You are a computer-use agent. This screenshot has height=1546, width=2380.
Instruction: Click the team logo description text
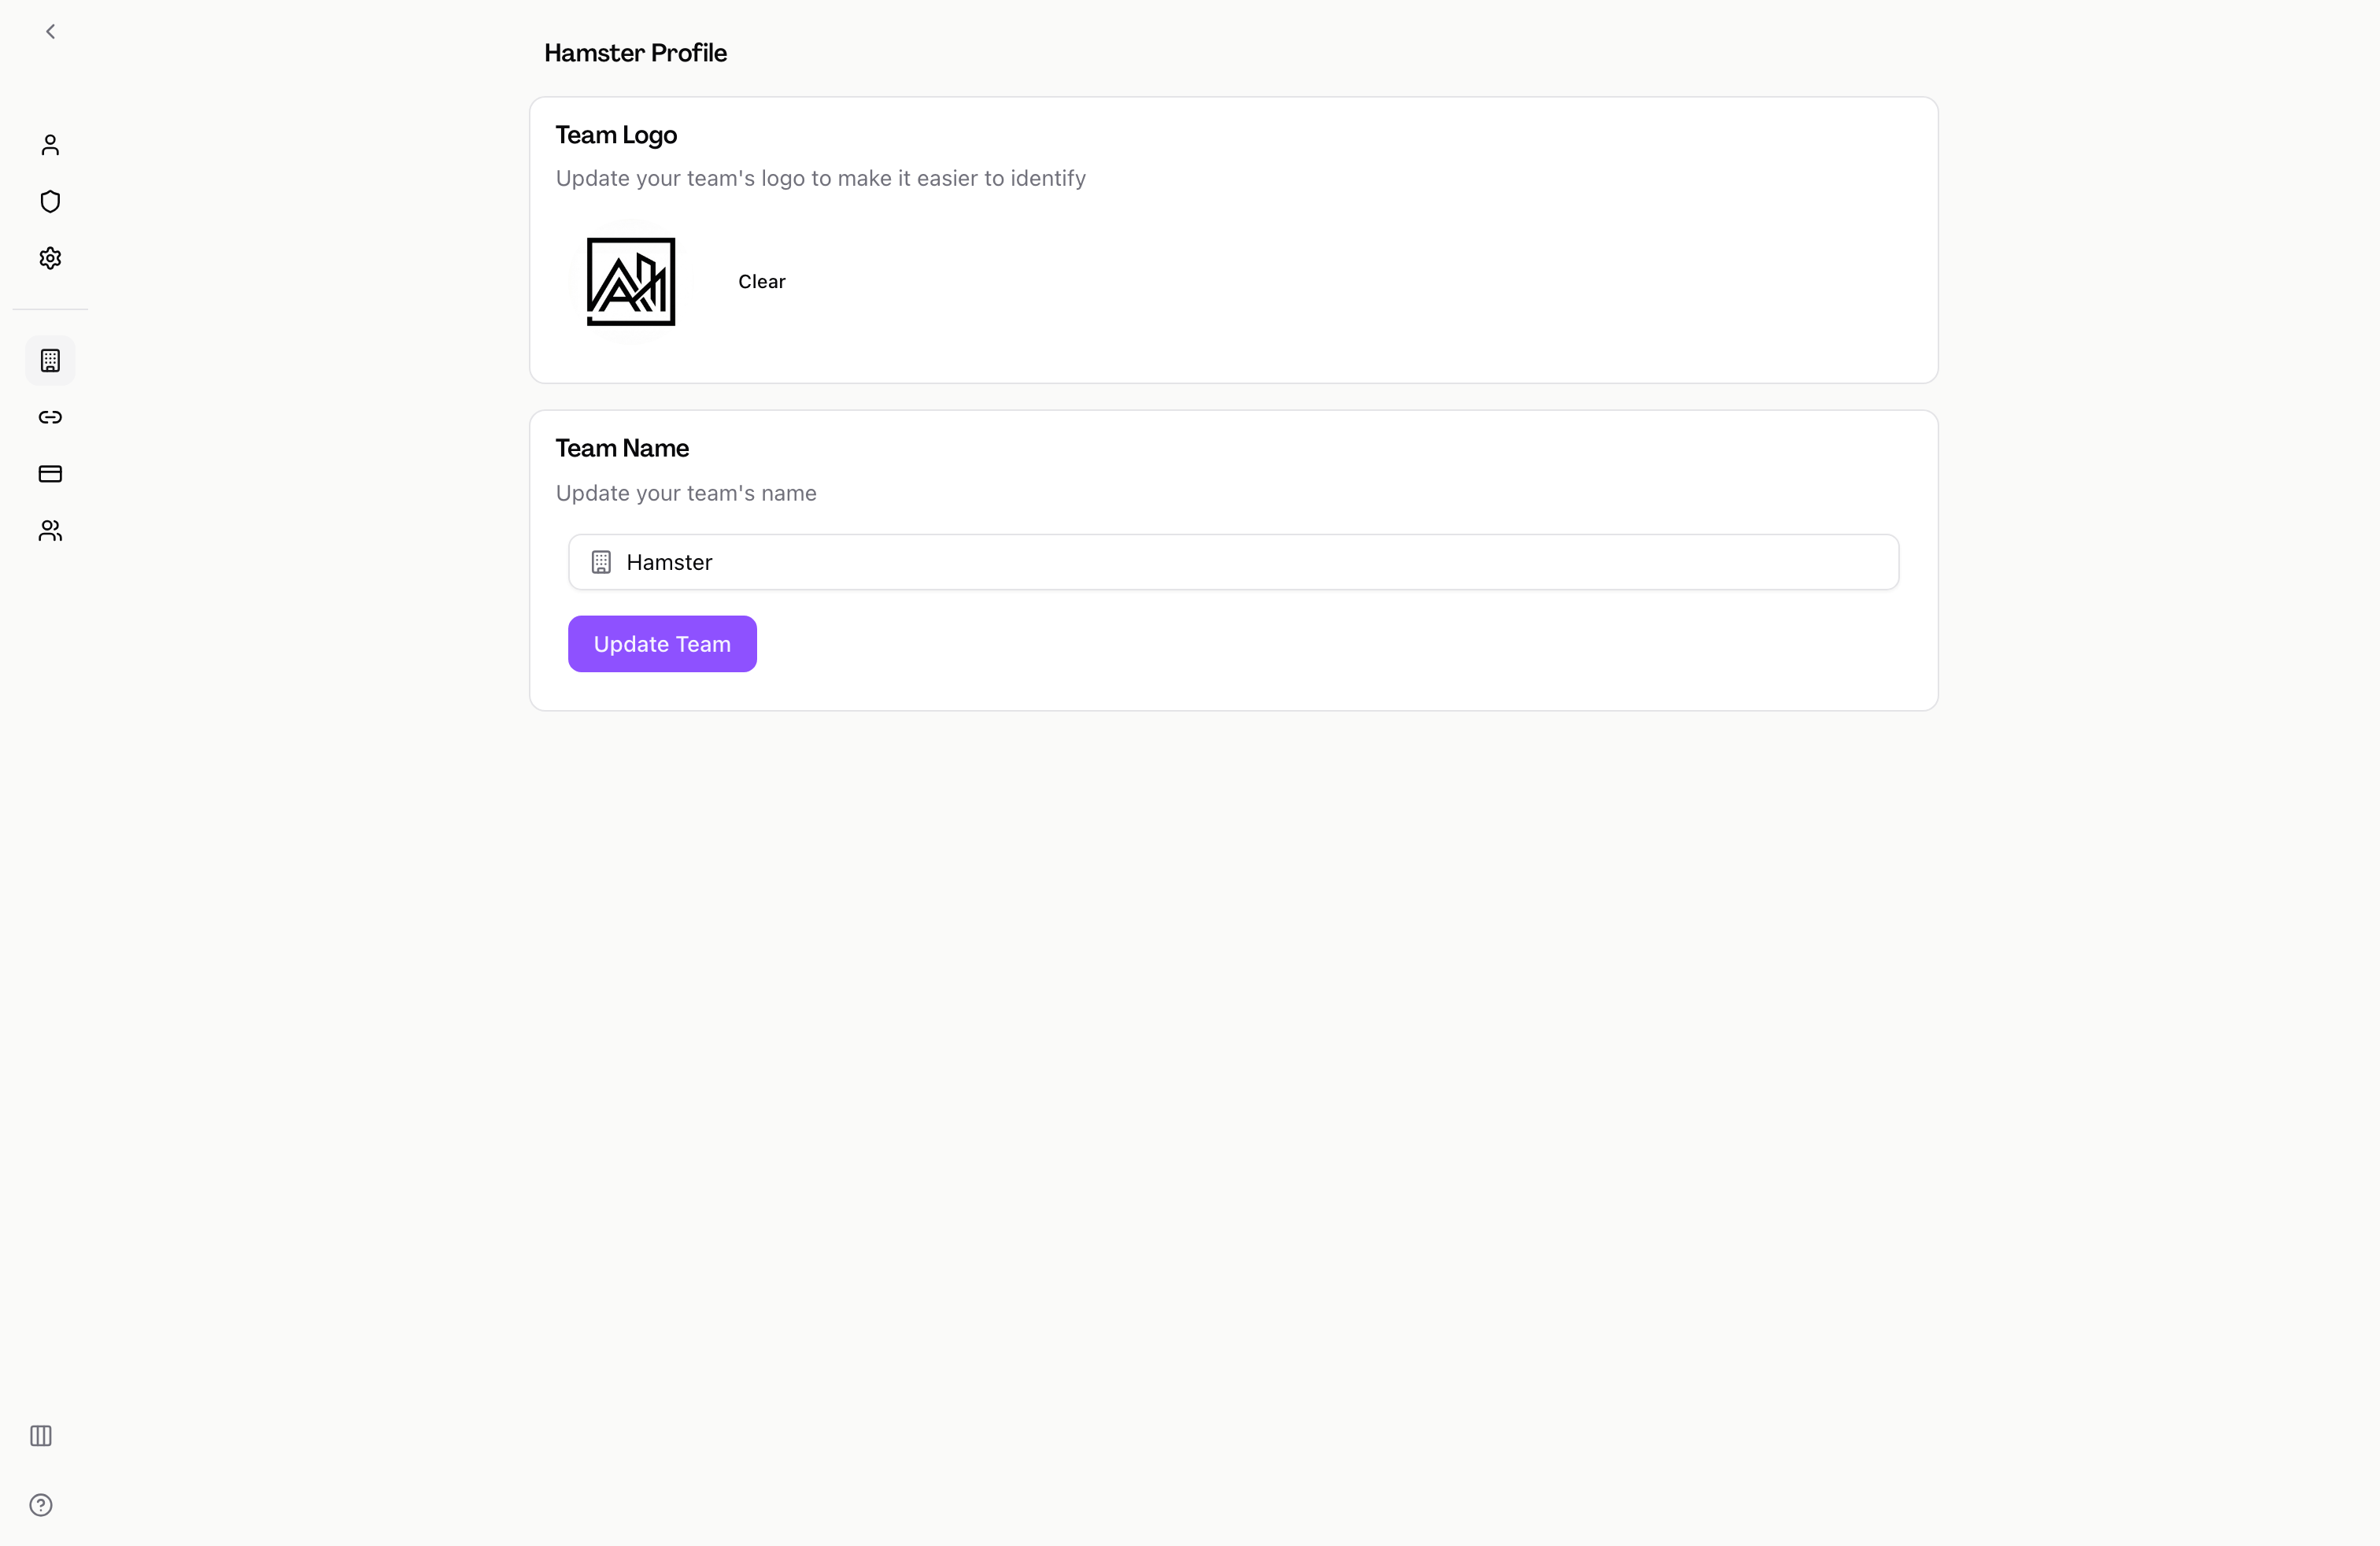click(820, 178)
